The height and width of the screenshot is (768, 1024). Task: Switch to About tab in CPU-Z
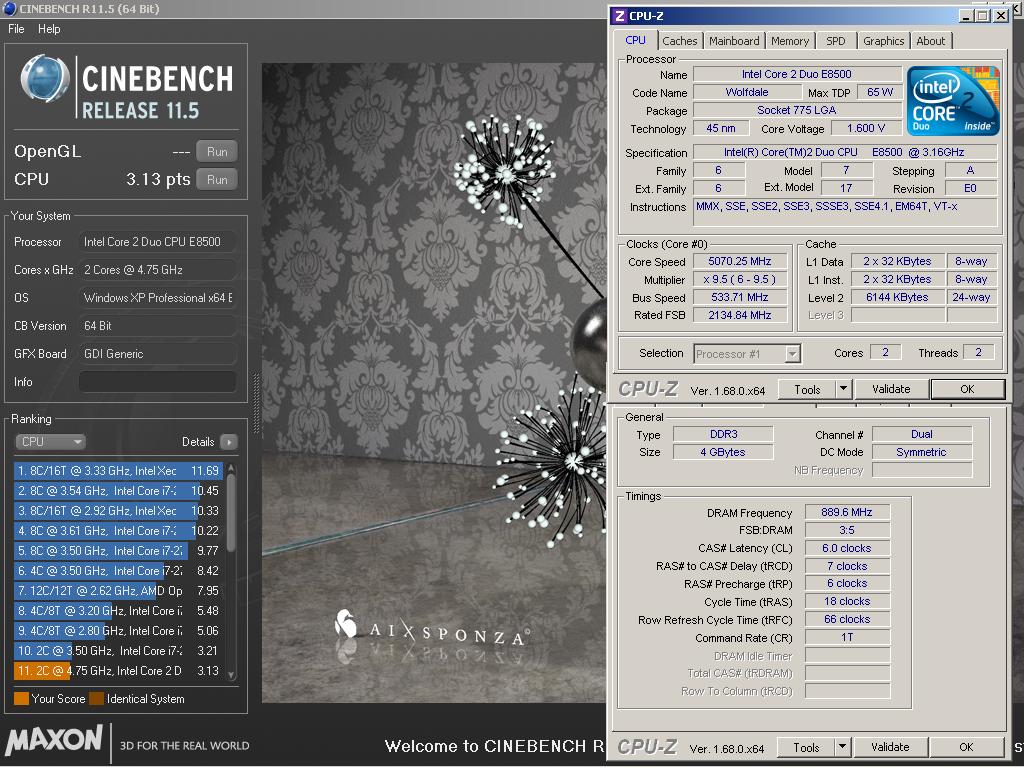pyautogui.click(x=931, y=40)
